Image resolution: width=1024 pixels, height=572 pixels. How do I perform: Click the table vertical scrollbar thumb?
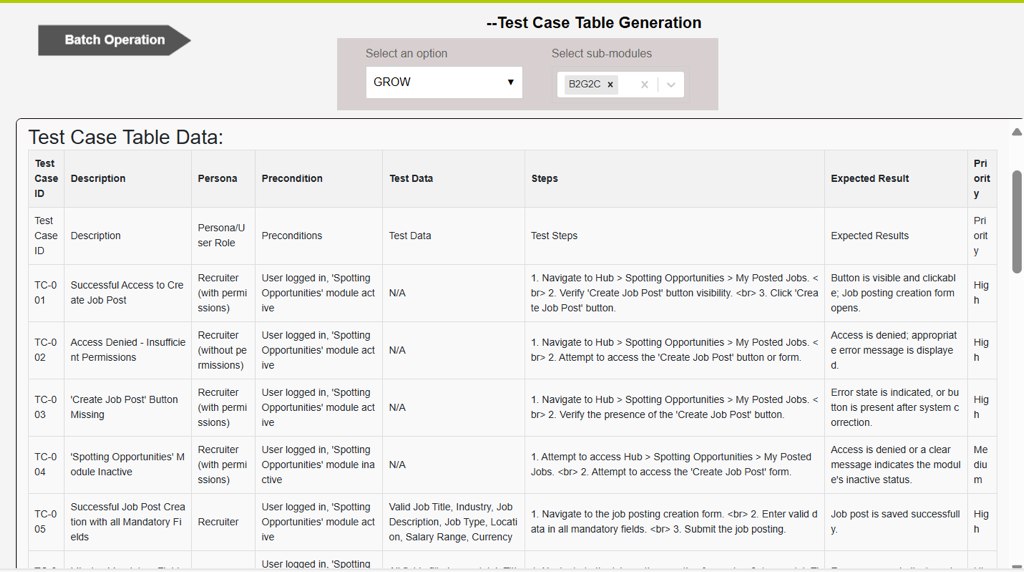tap(1017, 222)
